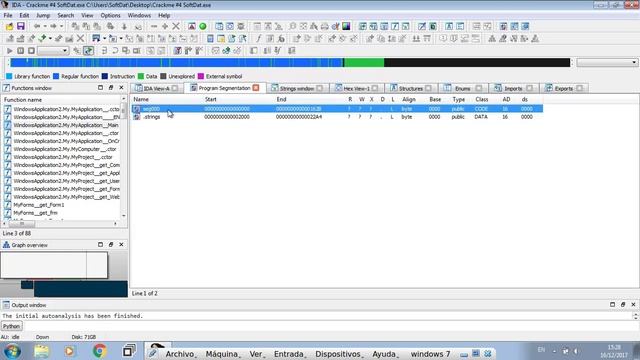
Task: Click the purple save floppy icon
Action: 20,27
